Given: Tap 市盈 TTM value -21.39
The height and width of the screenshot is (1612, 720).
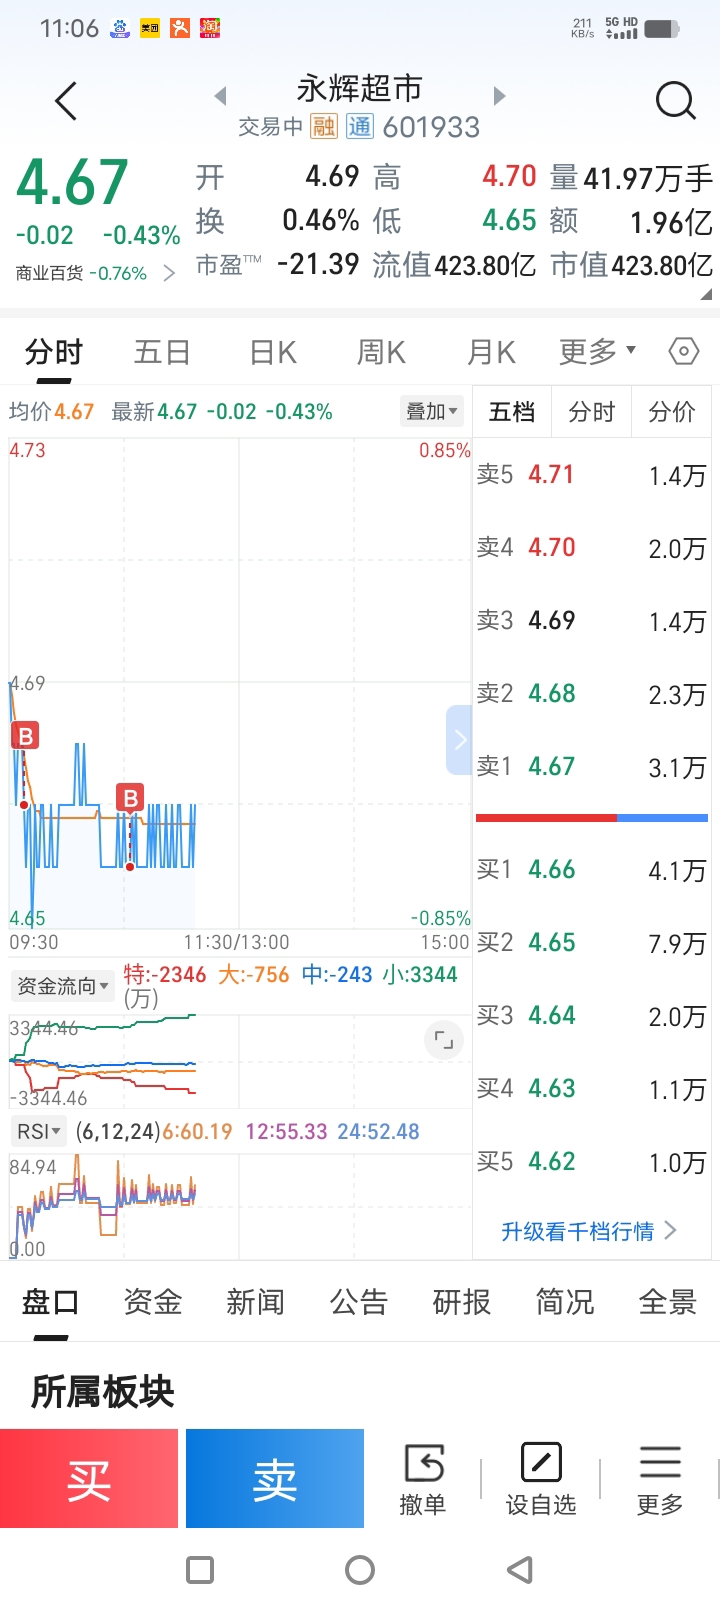Looking at the screenshot, I should (x=318, y=265).
